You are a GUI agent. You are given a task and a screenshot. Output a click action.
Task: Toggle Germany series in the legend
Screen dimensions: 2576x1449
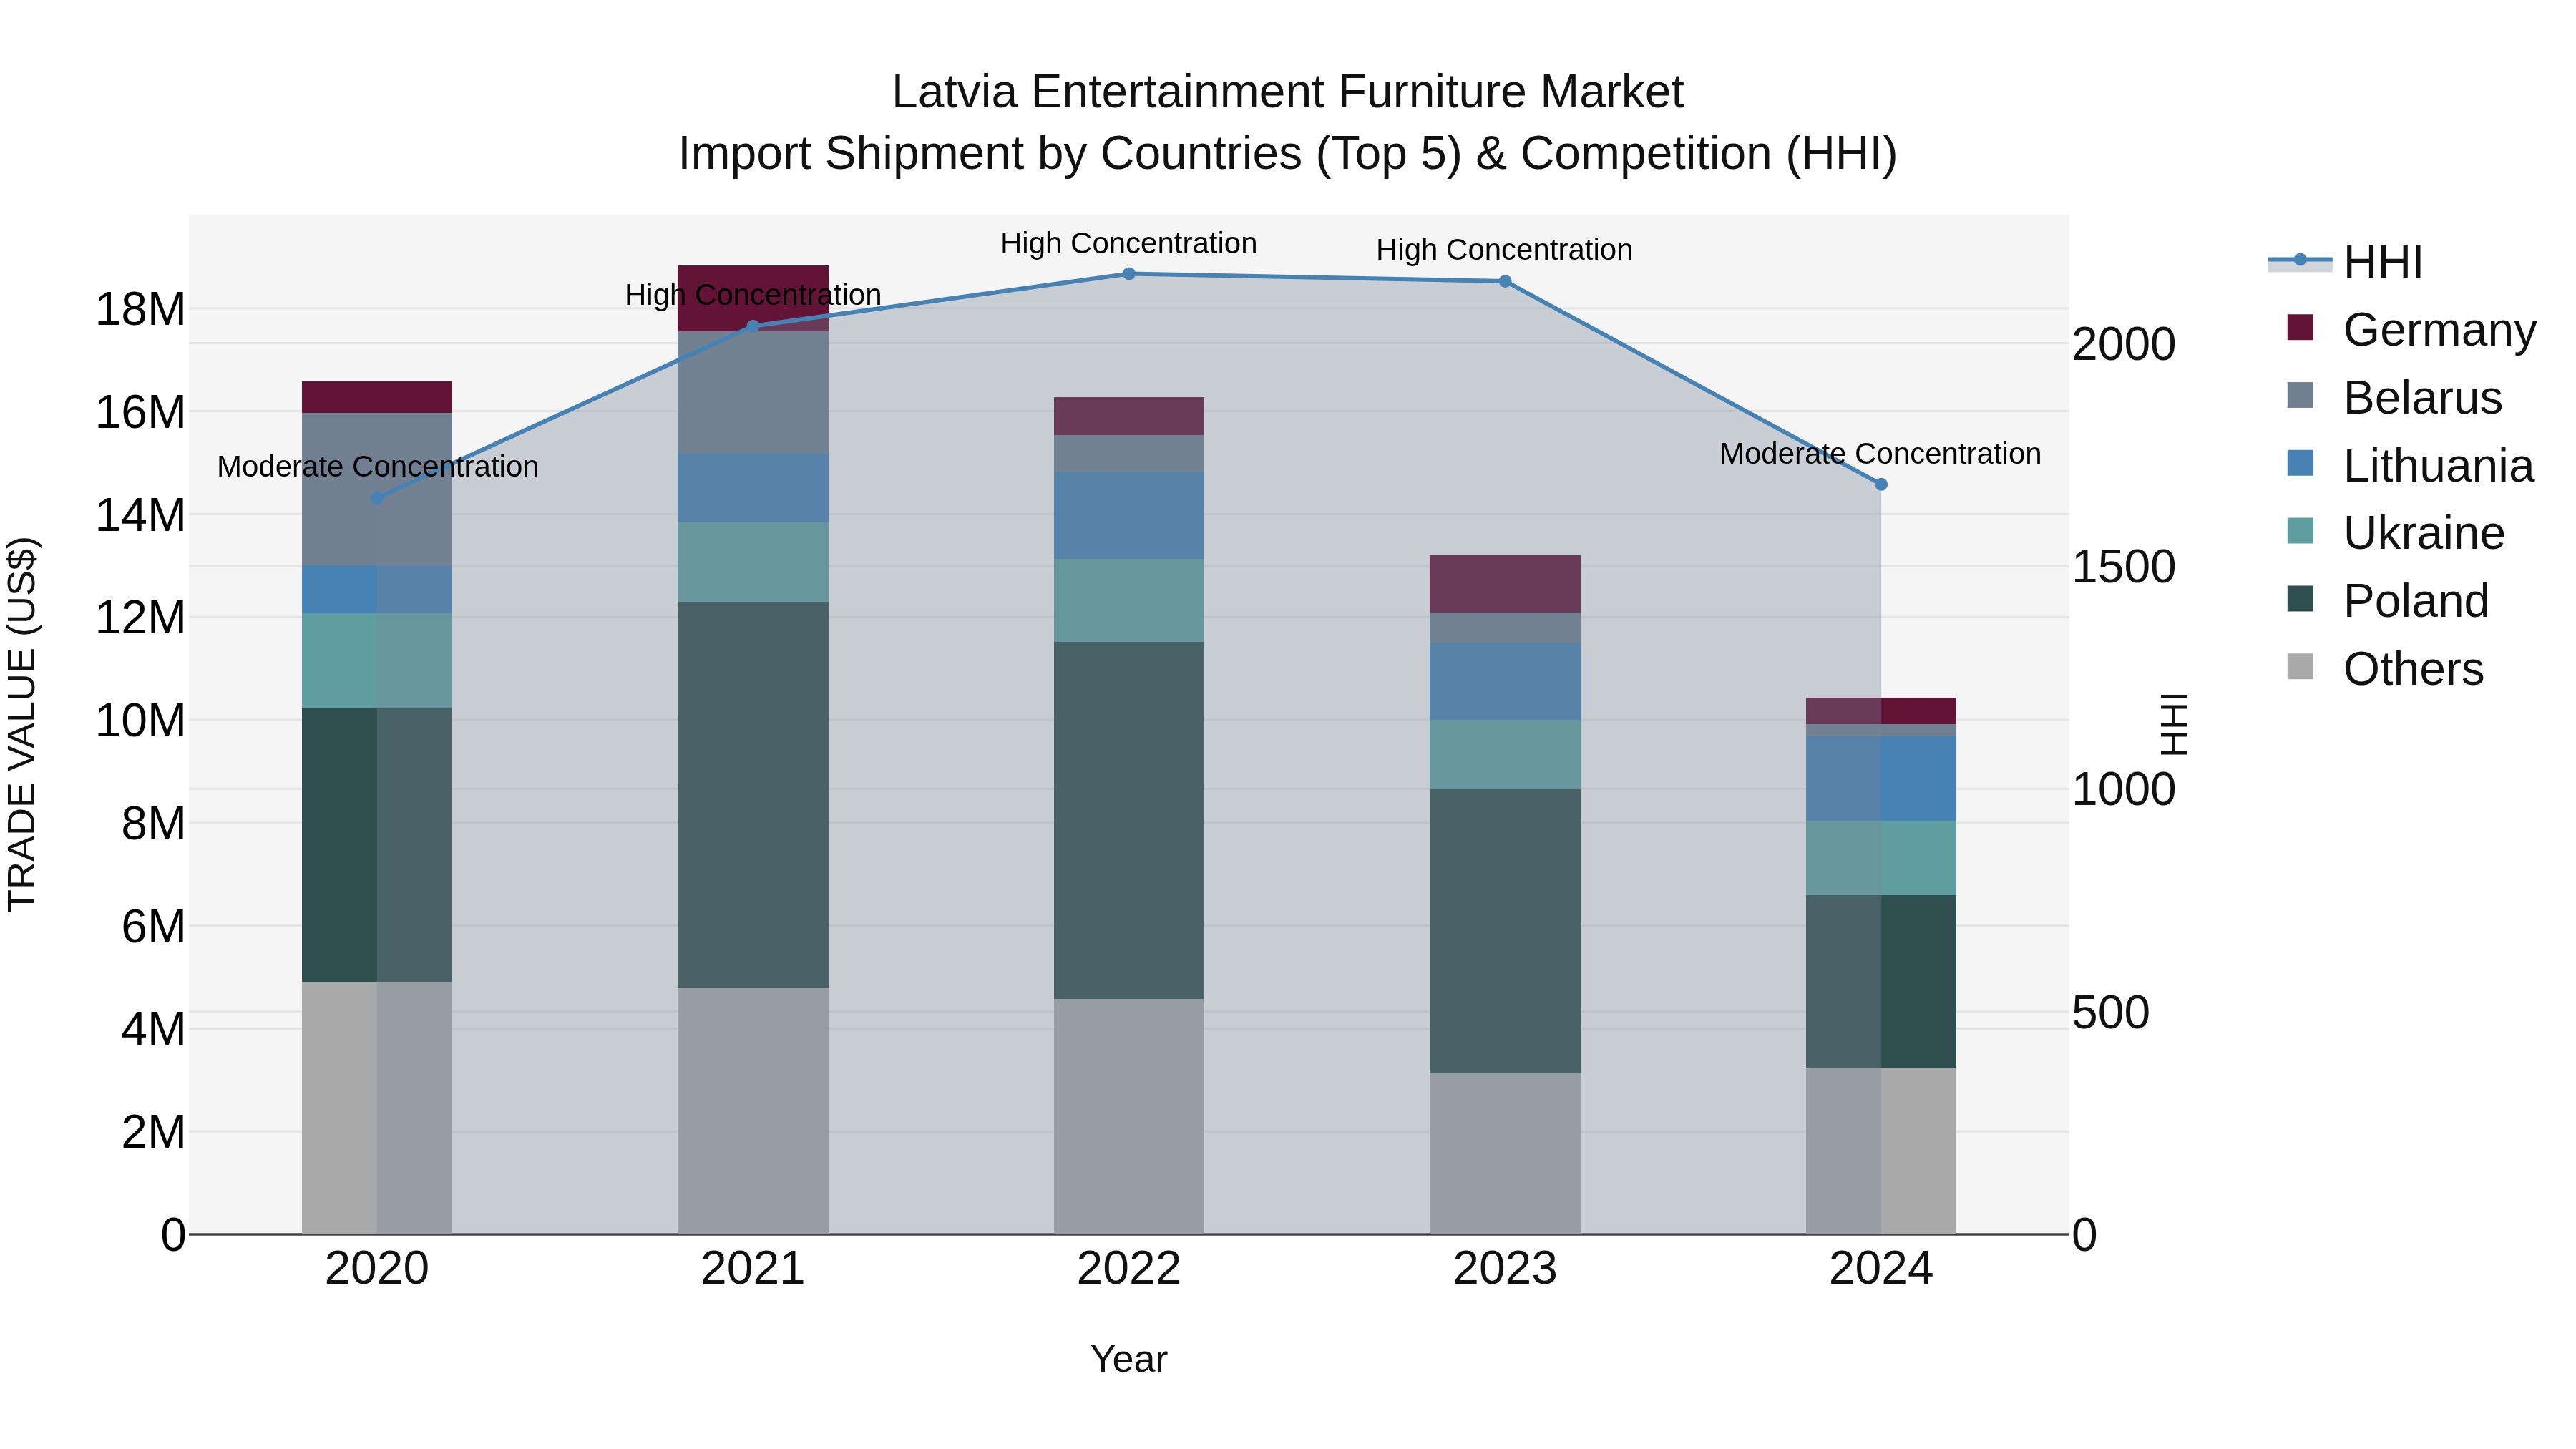pos(2411,329)
